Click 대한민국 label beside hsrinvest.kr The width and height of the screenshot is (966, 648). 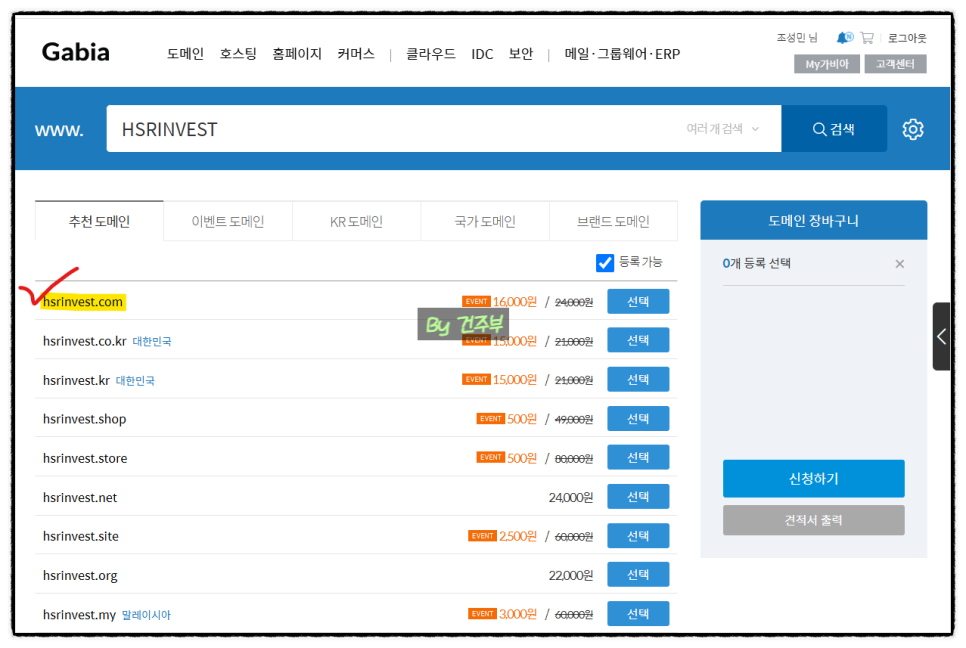pyautogui.click(x=135, y=381)
